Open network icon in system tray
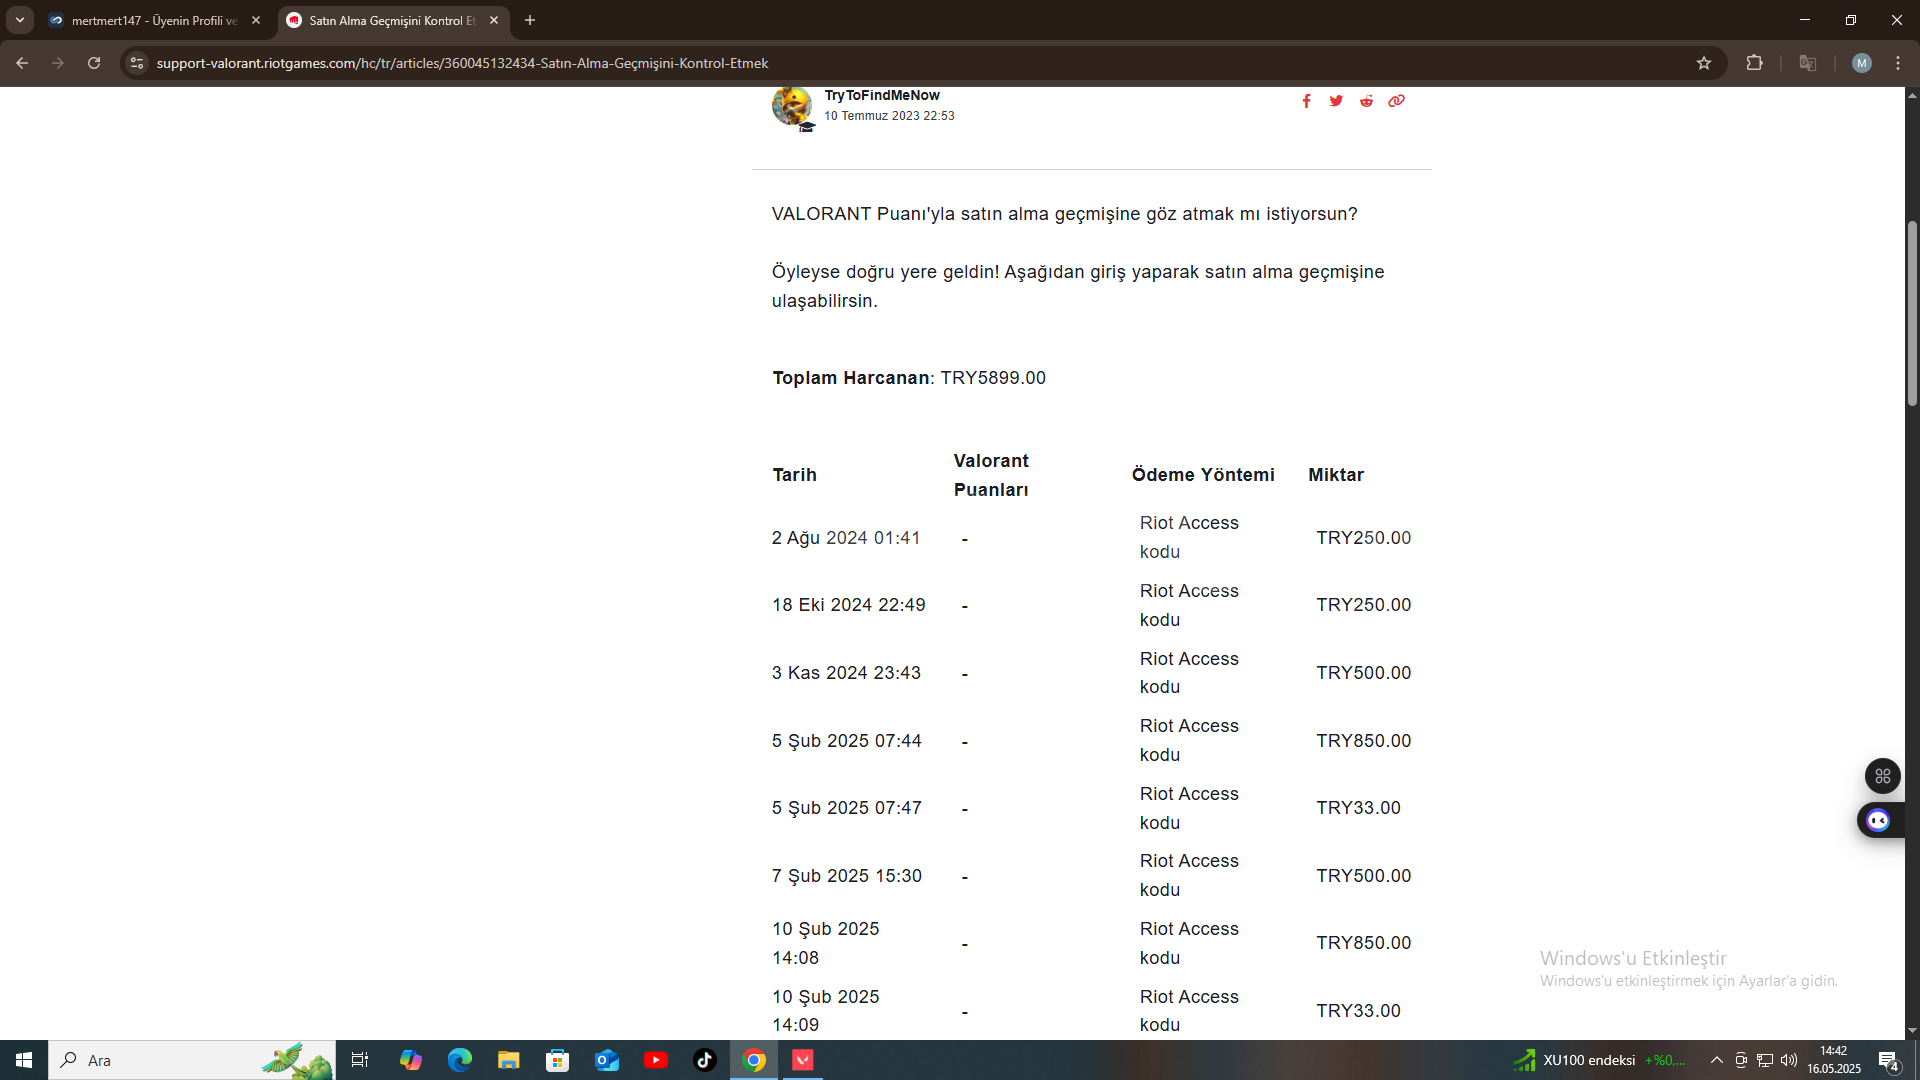 click(x=1765, y=1060)
